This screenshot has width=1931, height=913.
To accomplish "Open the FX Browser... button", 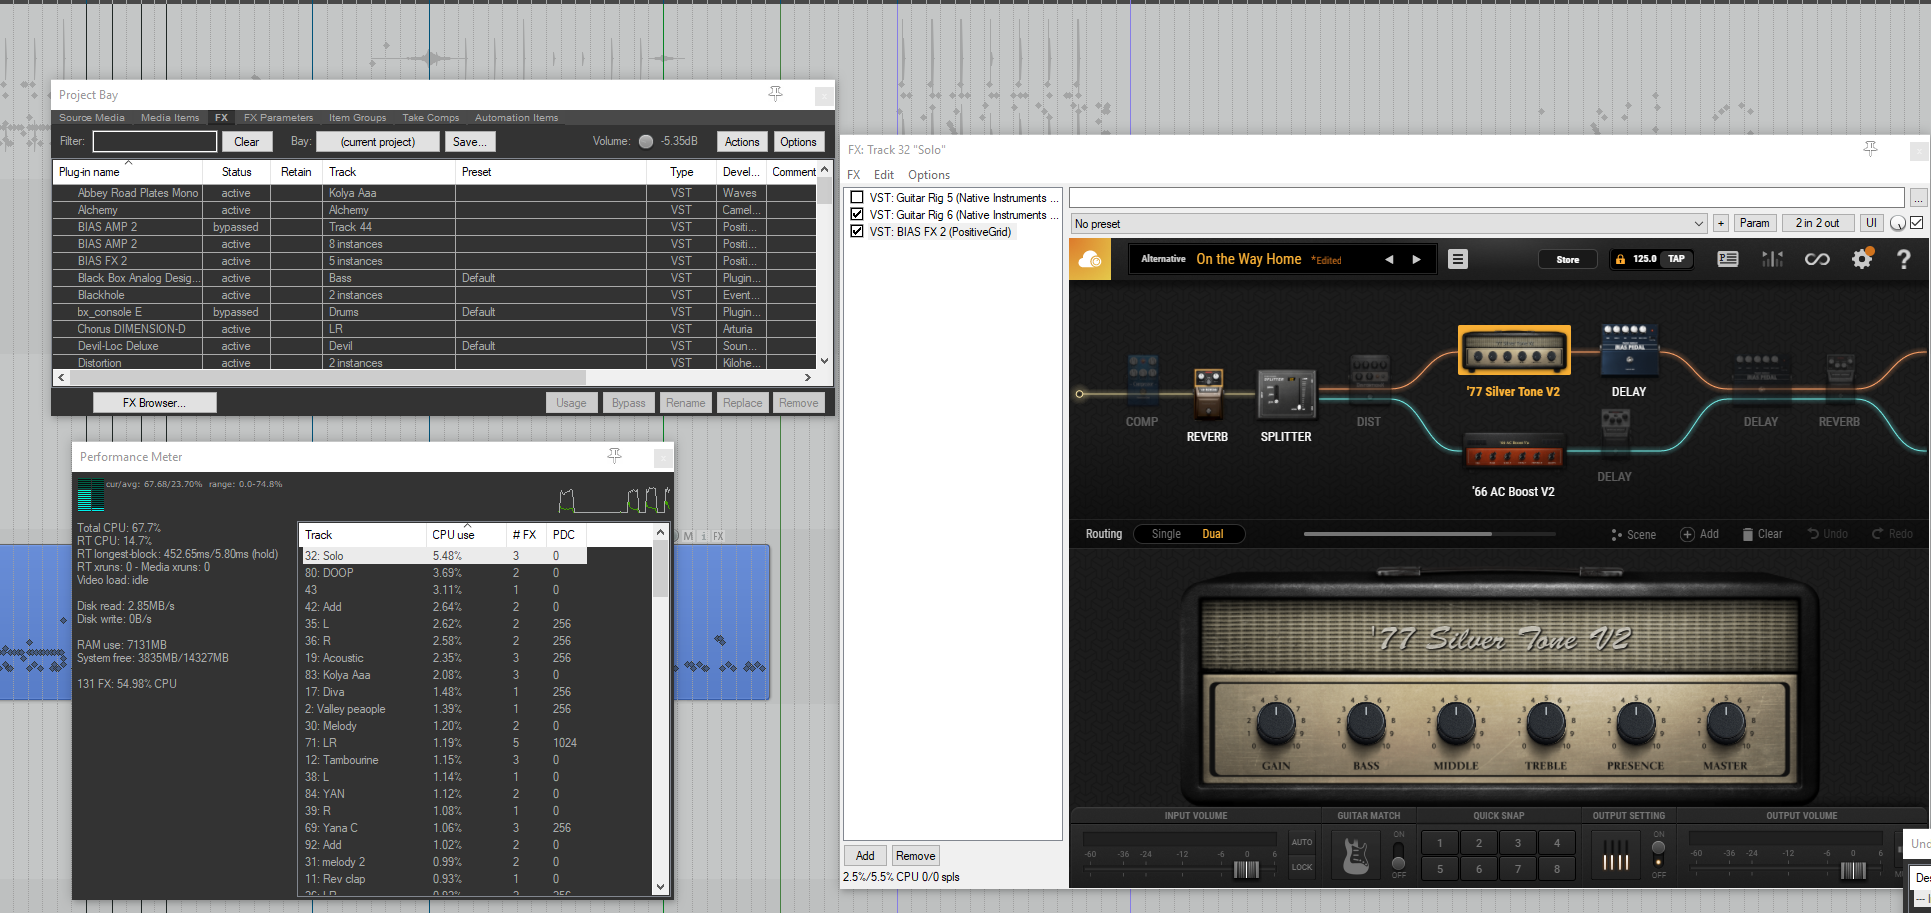I will 154,403.
